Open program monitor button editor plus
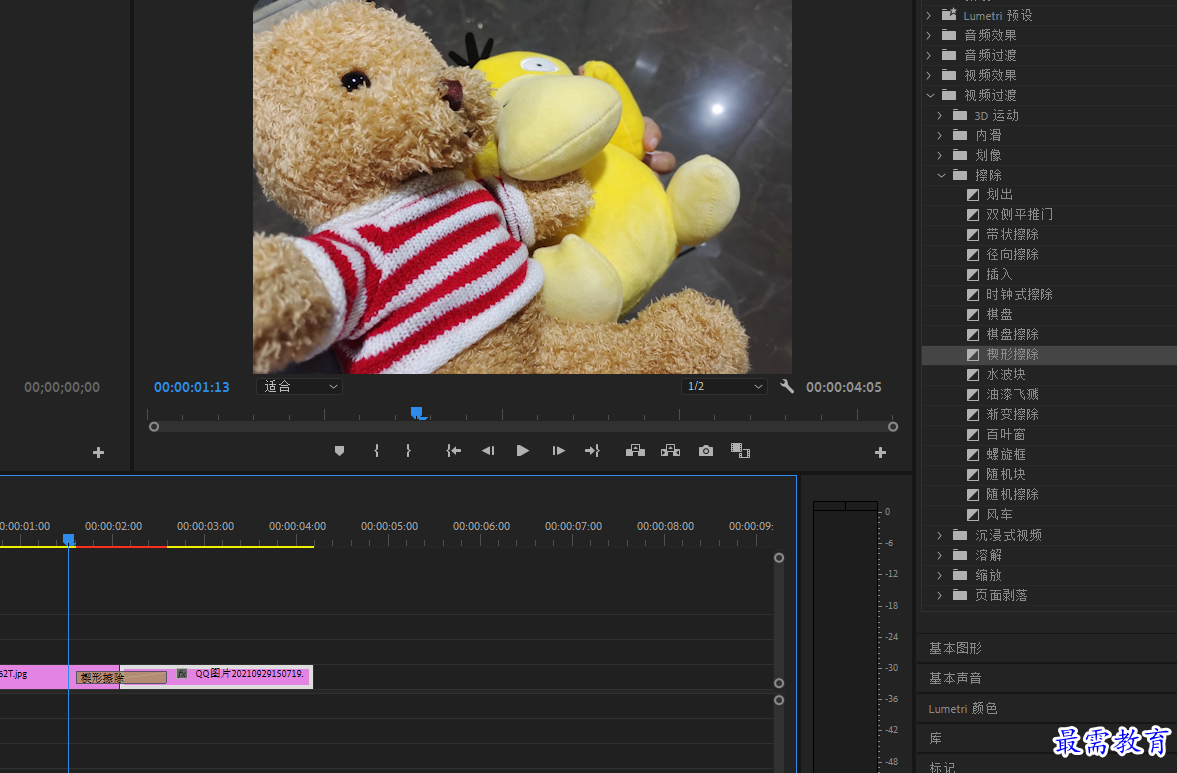Screen dimensions: 1177x773 click(880, 453)
